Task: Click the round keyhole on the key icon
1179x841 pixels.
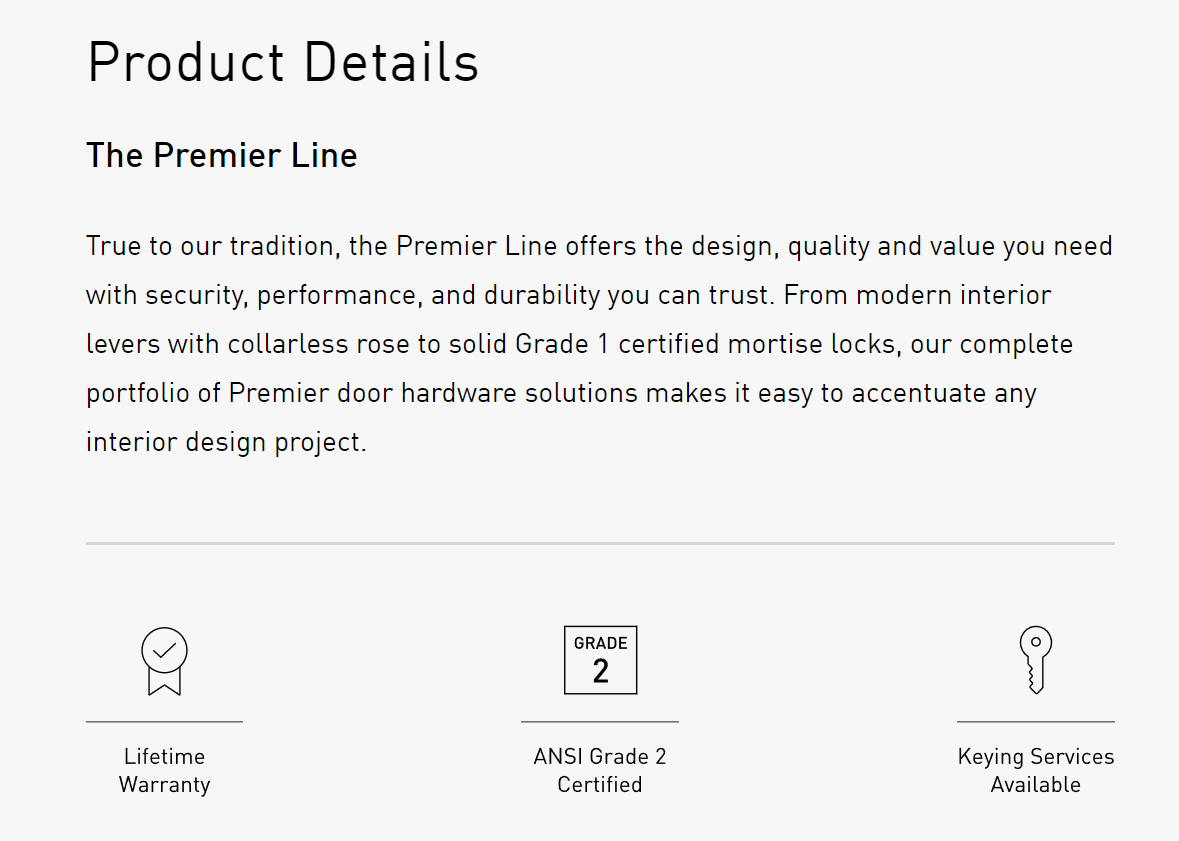Action: click(x=1036, y=642)
